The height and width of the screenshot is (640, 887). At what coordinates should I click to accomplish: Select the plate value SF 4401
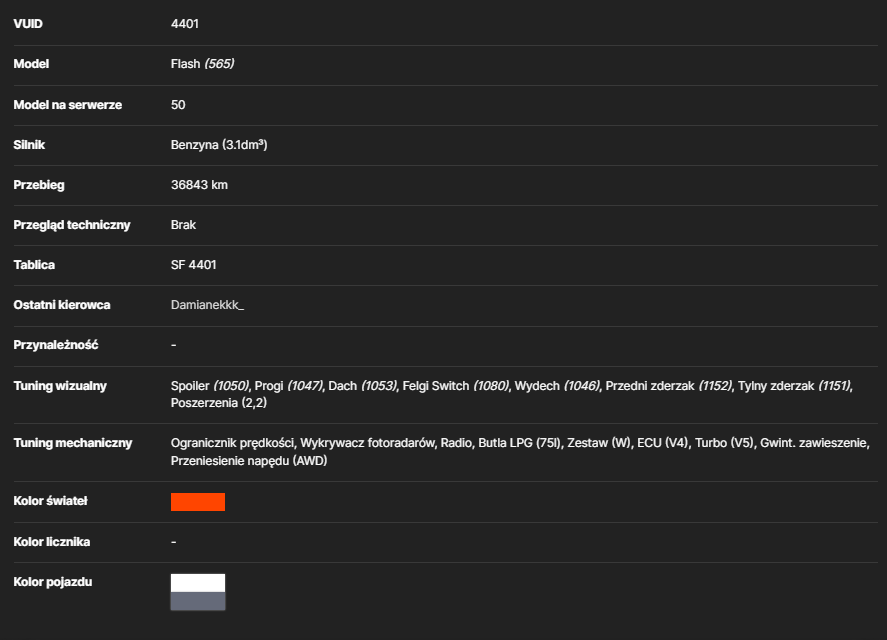(193, 265)
